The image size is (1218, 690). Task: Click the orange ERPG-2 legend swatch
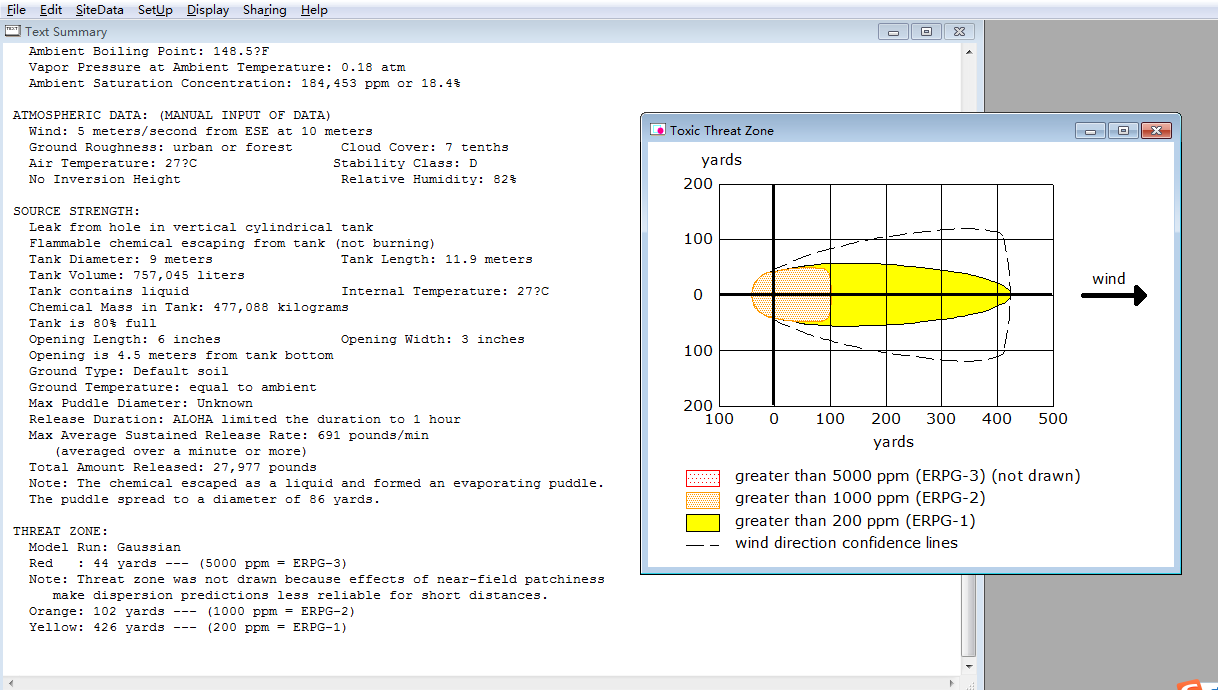coord(703,499)
